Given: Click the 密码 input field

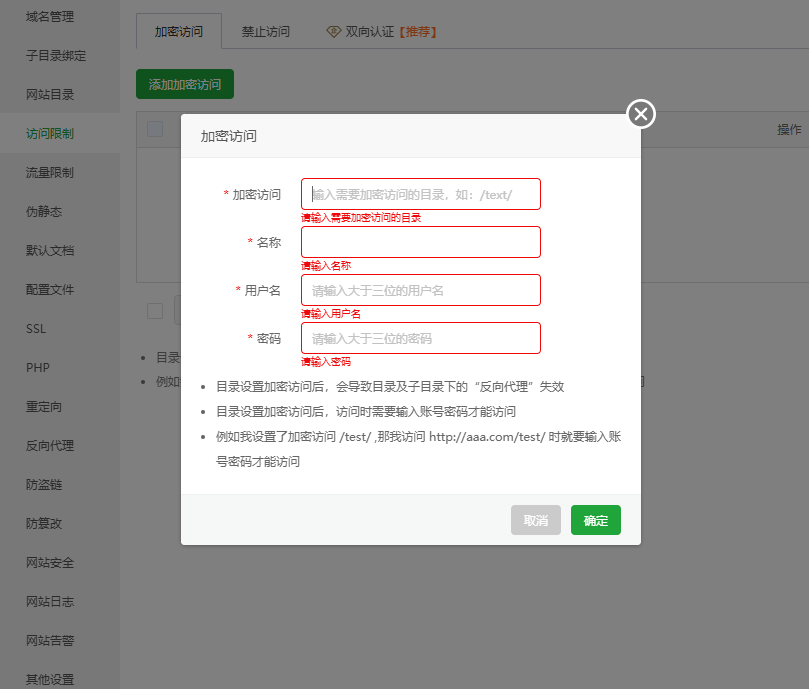Looking at the screenshot, I should coord(420,338).
